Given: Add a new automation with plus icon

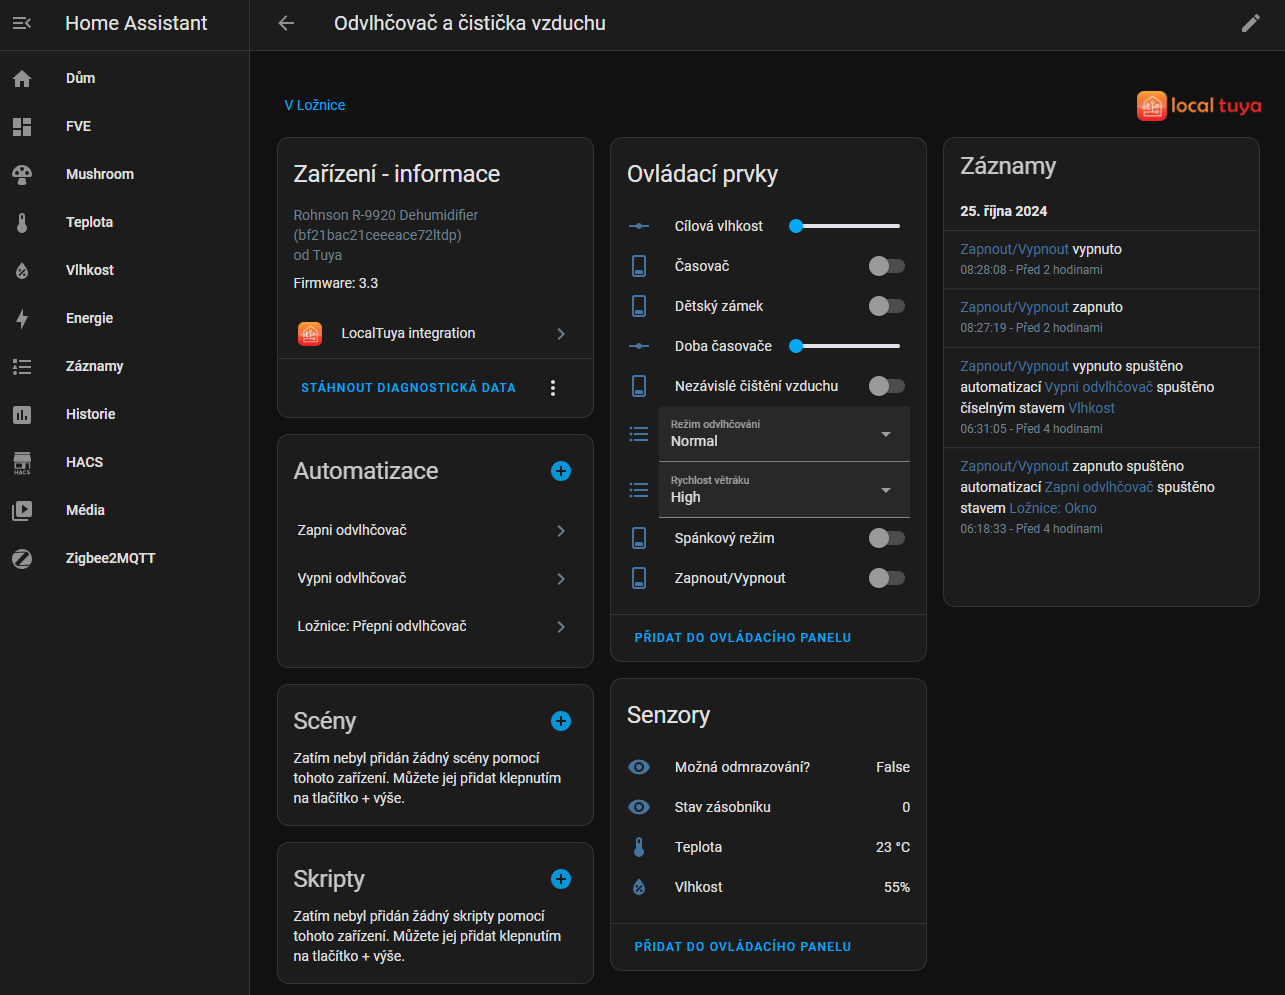Looking at the screenshot, I should [x=561, y=471].
